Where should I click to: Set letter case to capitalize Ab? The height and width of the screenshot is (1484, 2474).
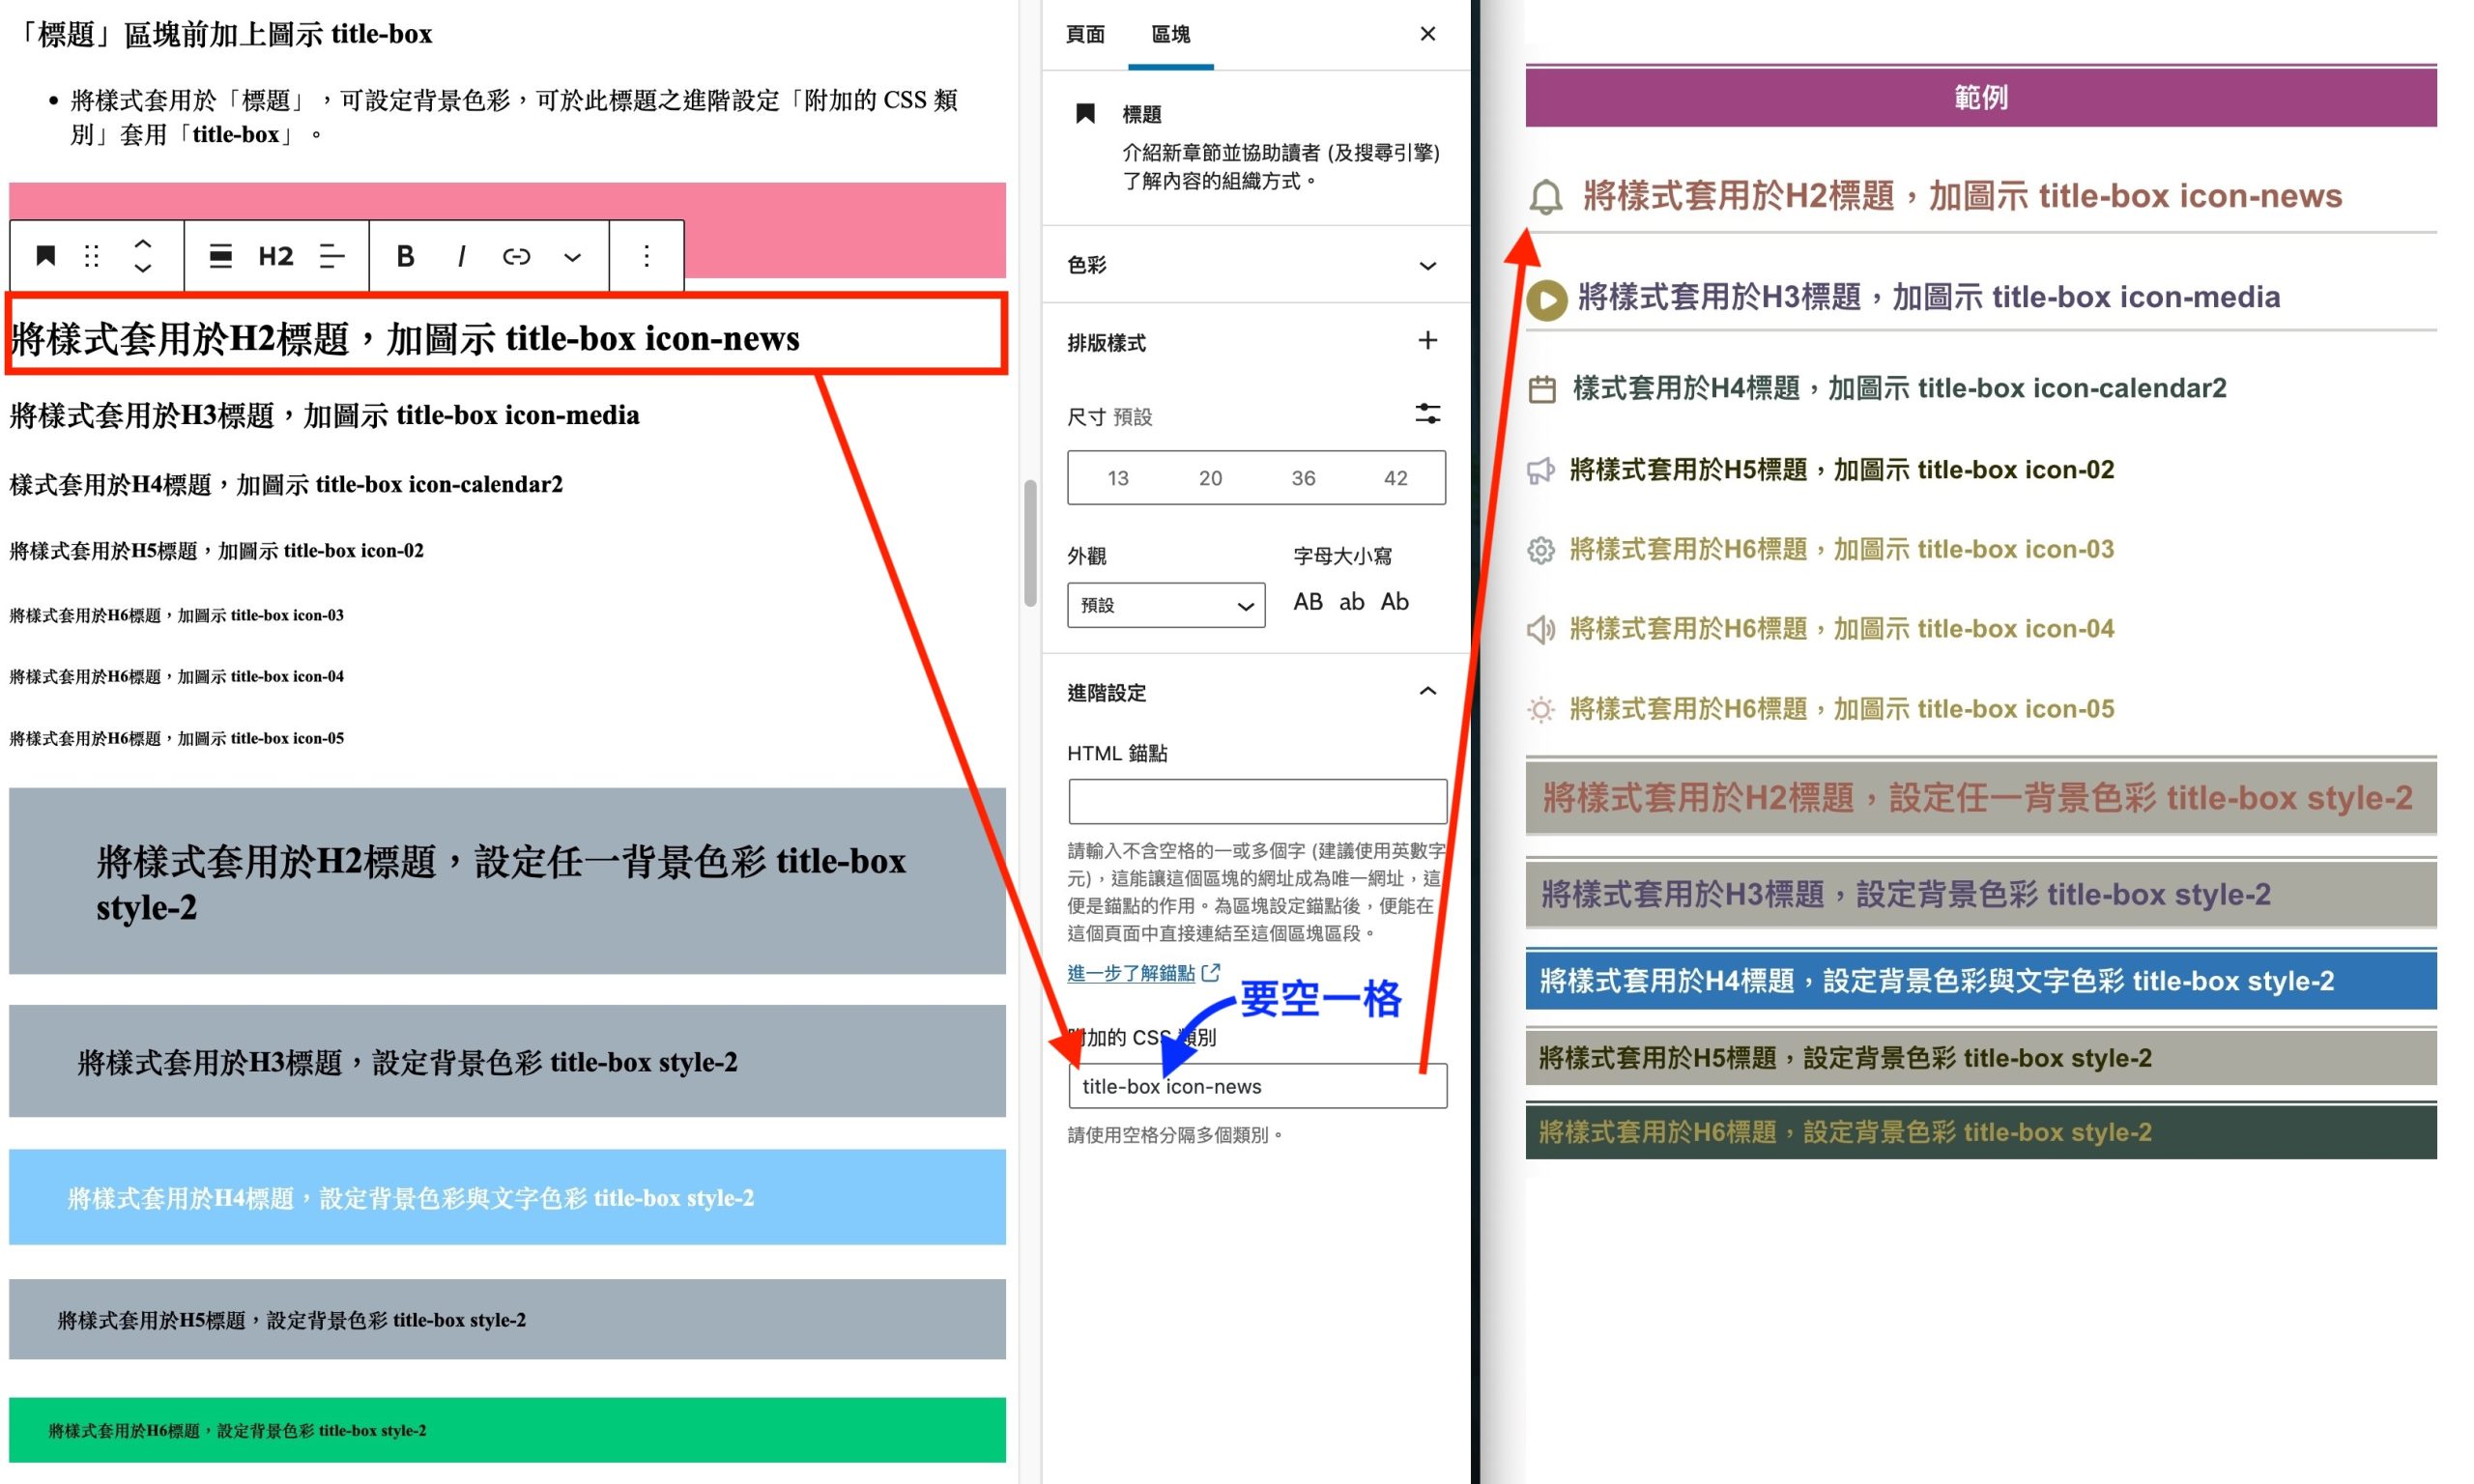click(x=1395, y=602)
